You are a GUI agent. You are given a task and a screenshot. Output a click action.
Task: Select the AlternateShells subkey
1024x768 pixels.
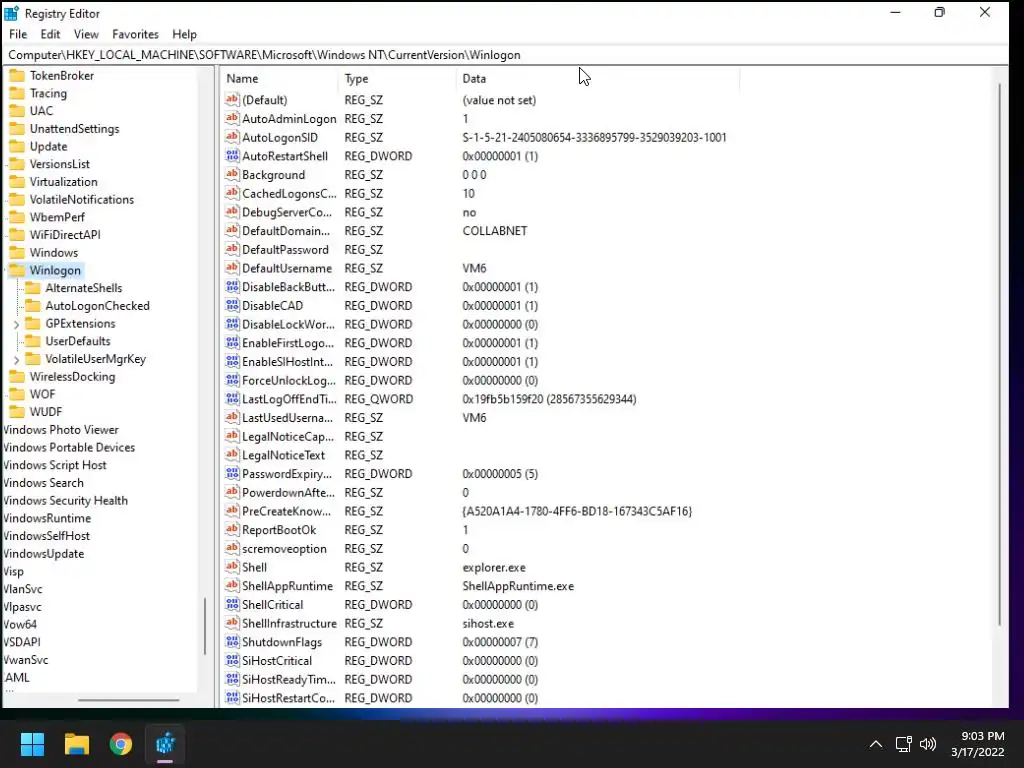click(84, 288)
